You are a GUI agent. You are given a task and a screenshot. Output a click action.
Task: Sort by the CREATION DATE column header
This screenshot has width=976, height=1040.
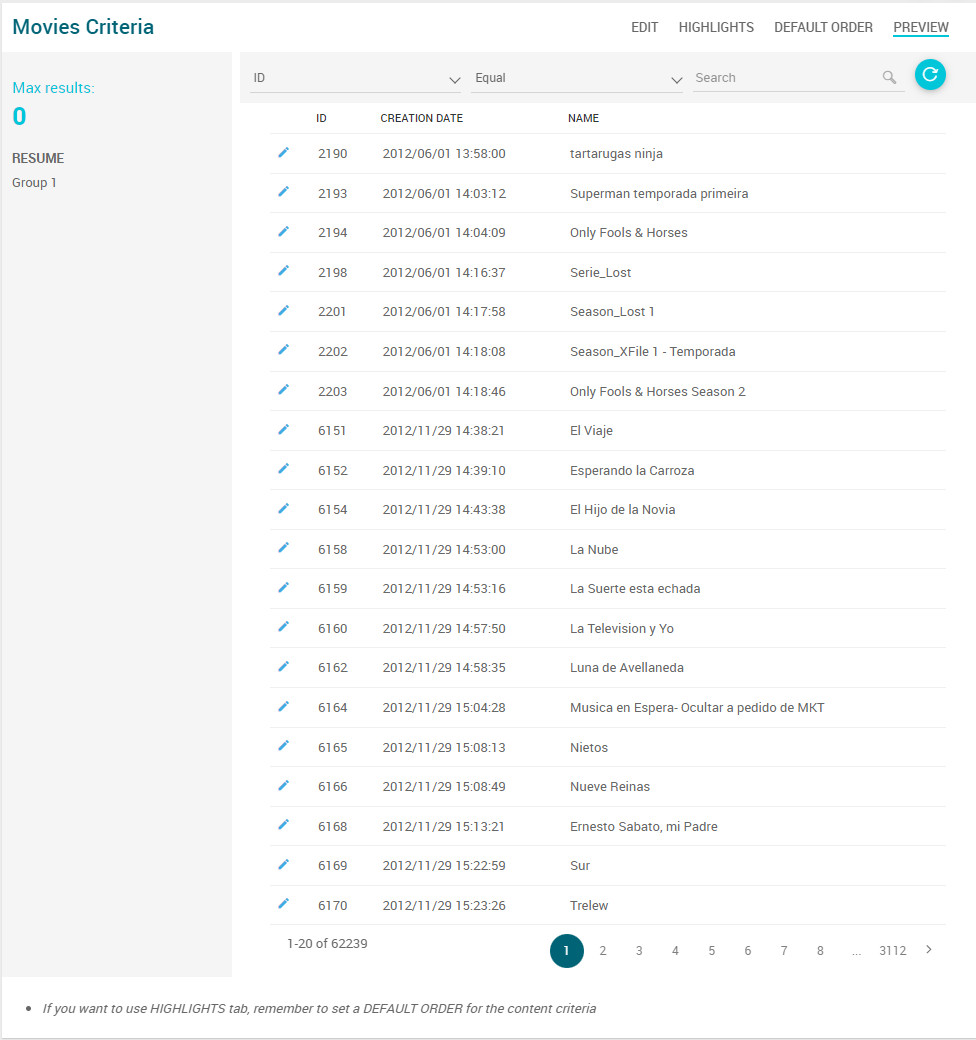421,118
